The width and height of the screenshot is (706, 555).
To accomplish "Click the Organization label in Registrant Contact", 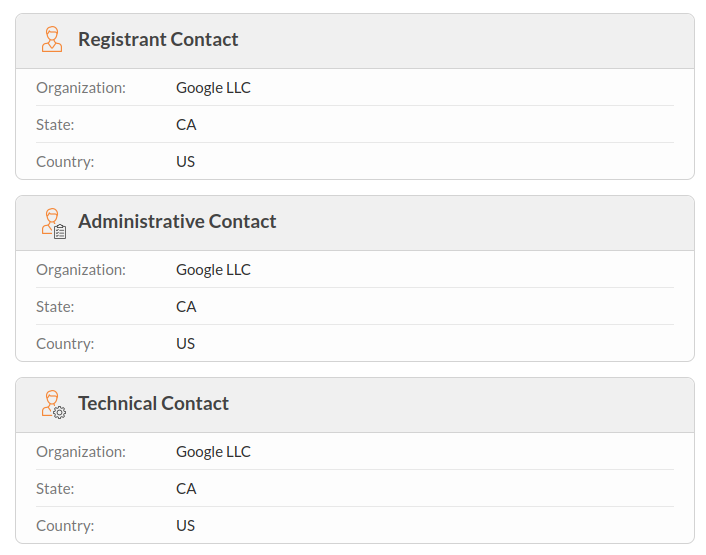I will pos(81,88).
